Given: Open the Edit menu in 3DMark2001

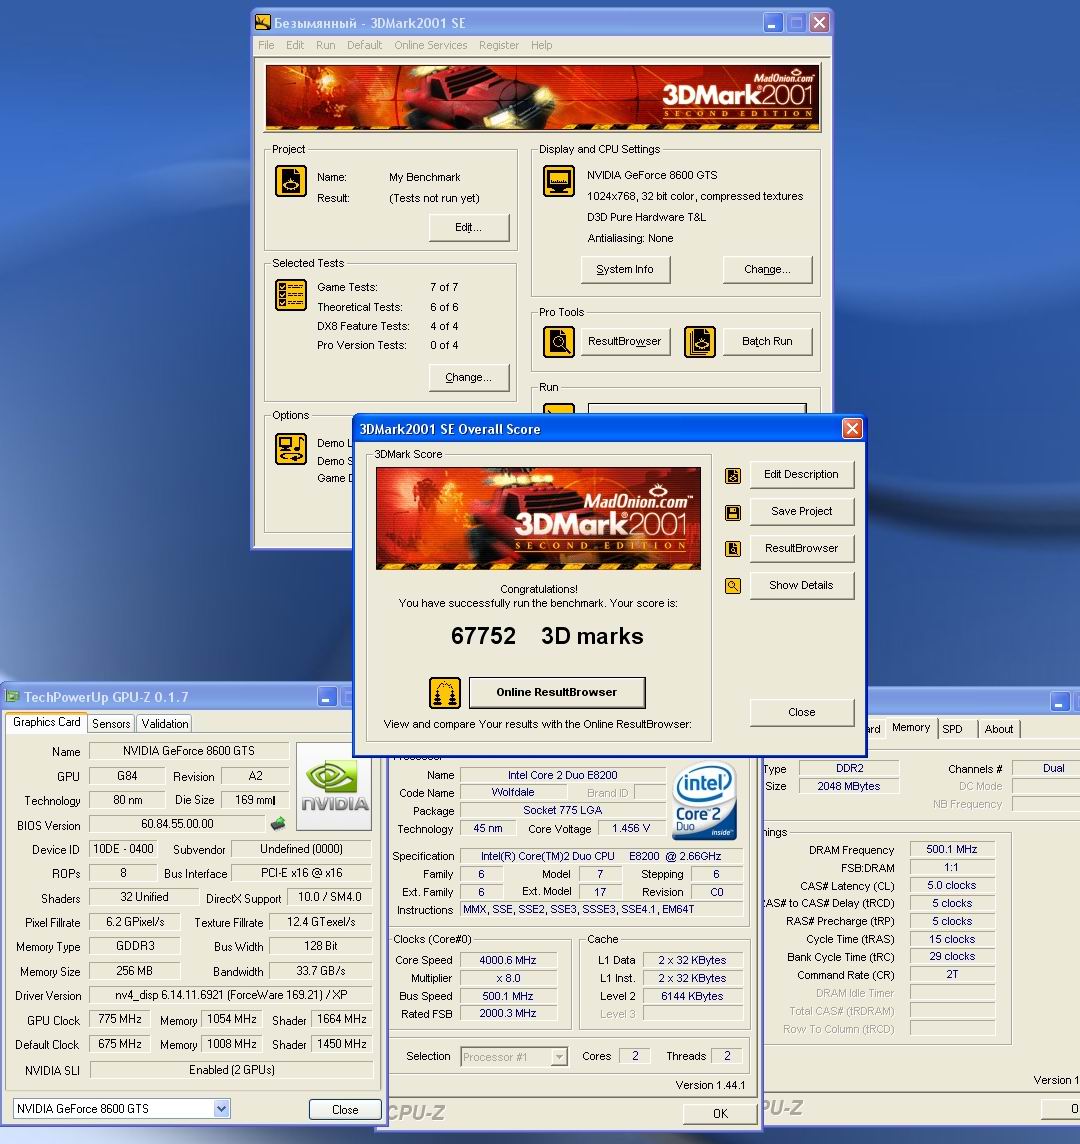Looking at the screenshot, I should (x=295, y=45).
